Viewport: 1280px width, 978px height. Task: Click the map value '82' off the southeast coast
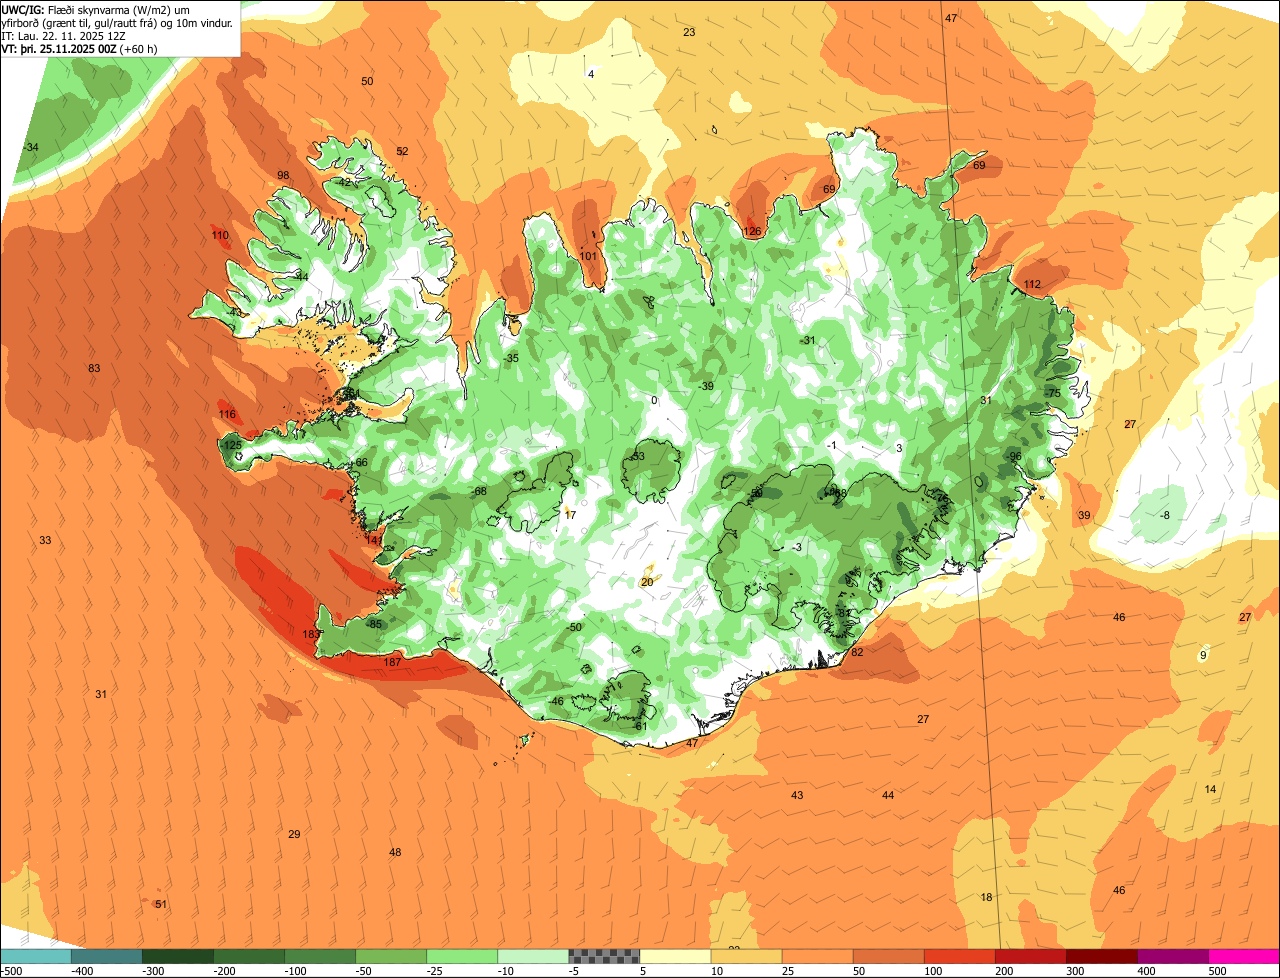857,653
